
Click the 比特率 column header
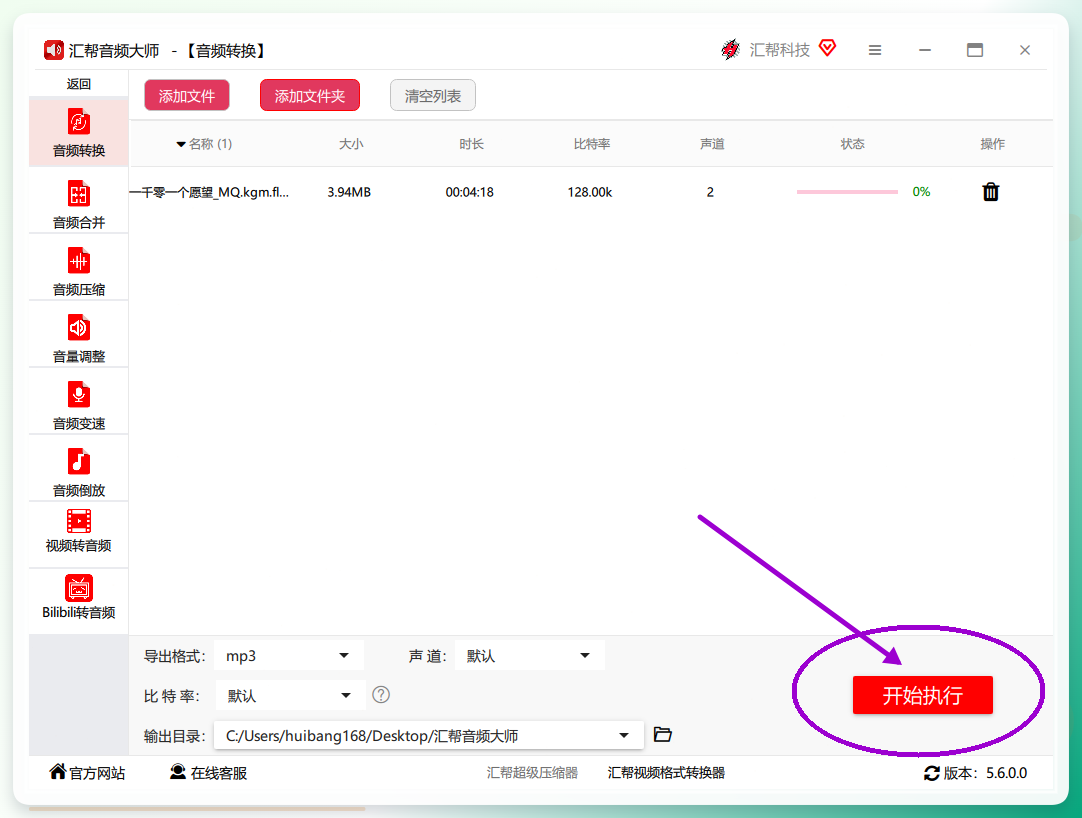(592, 144)
